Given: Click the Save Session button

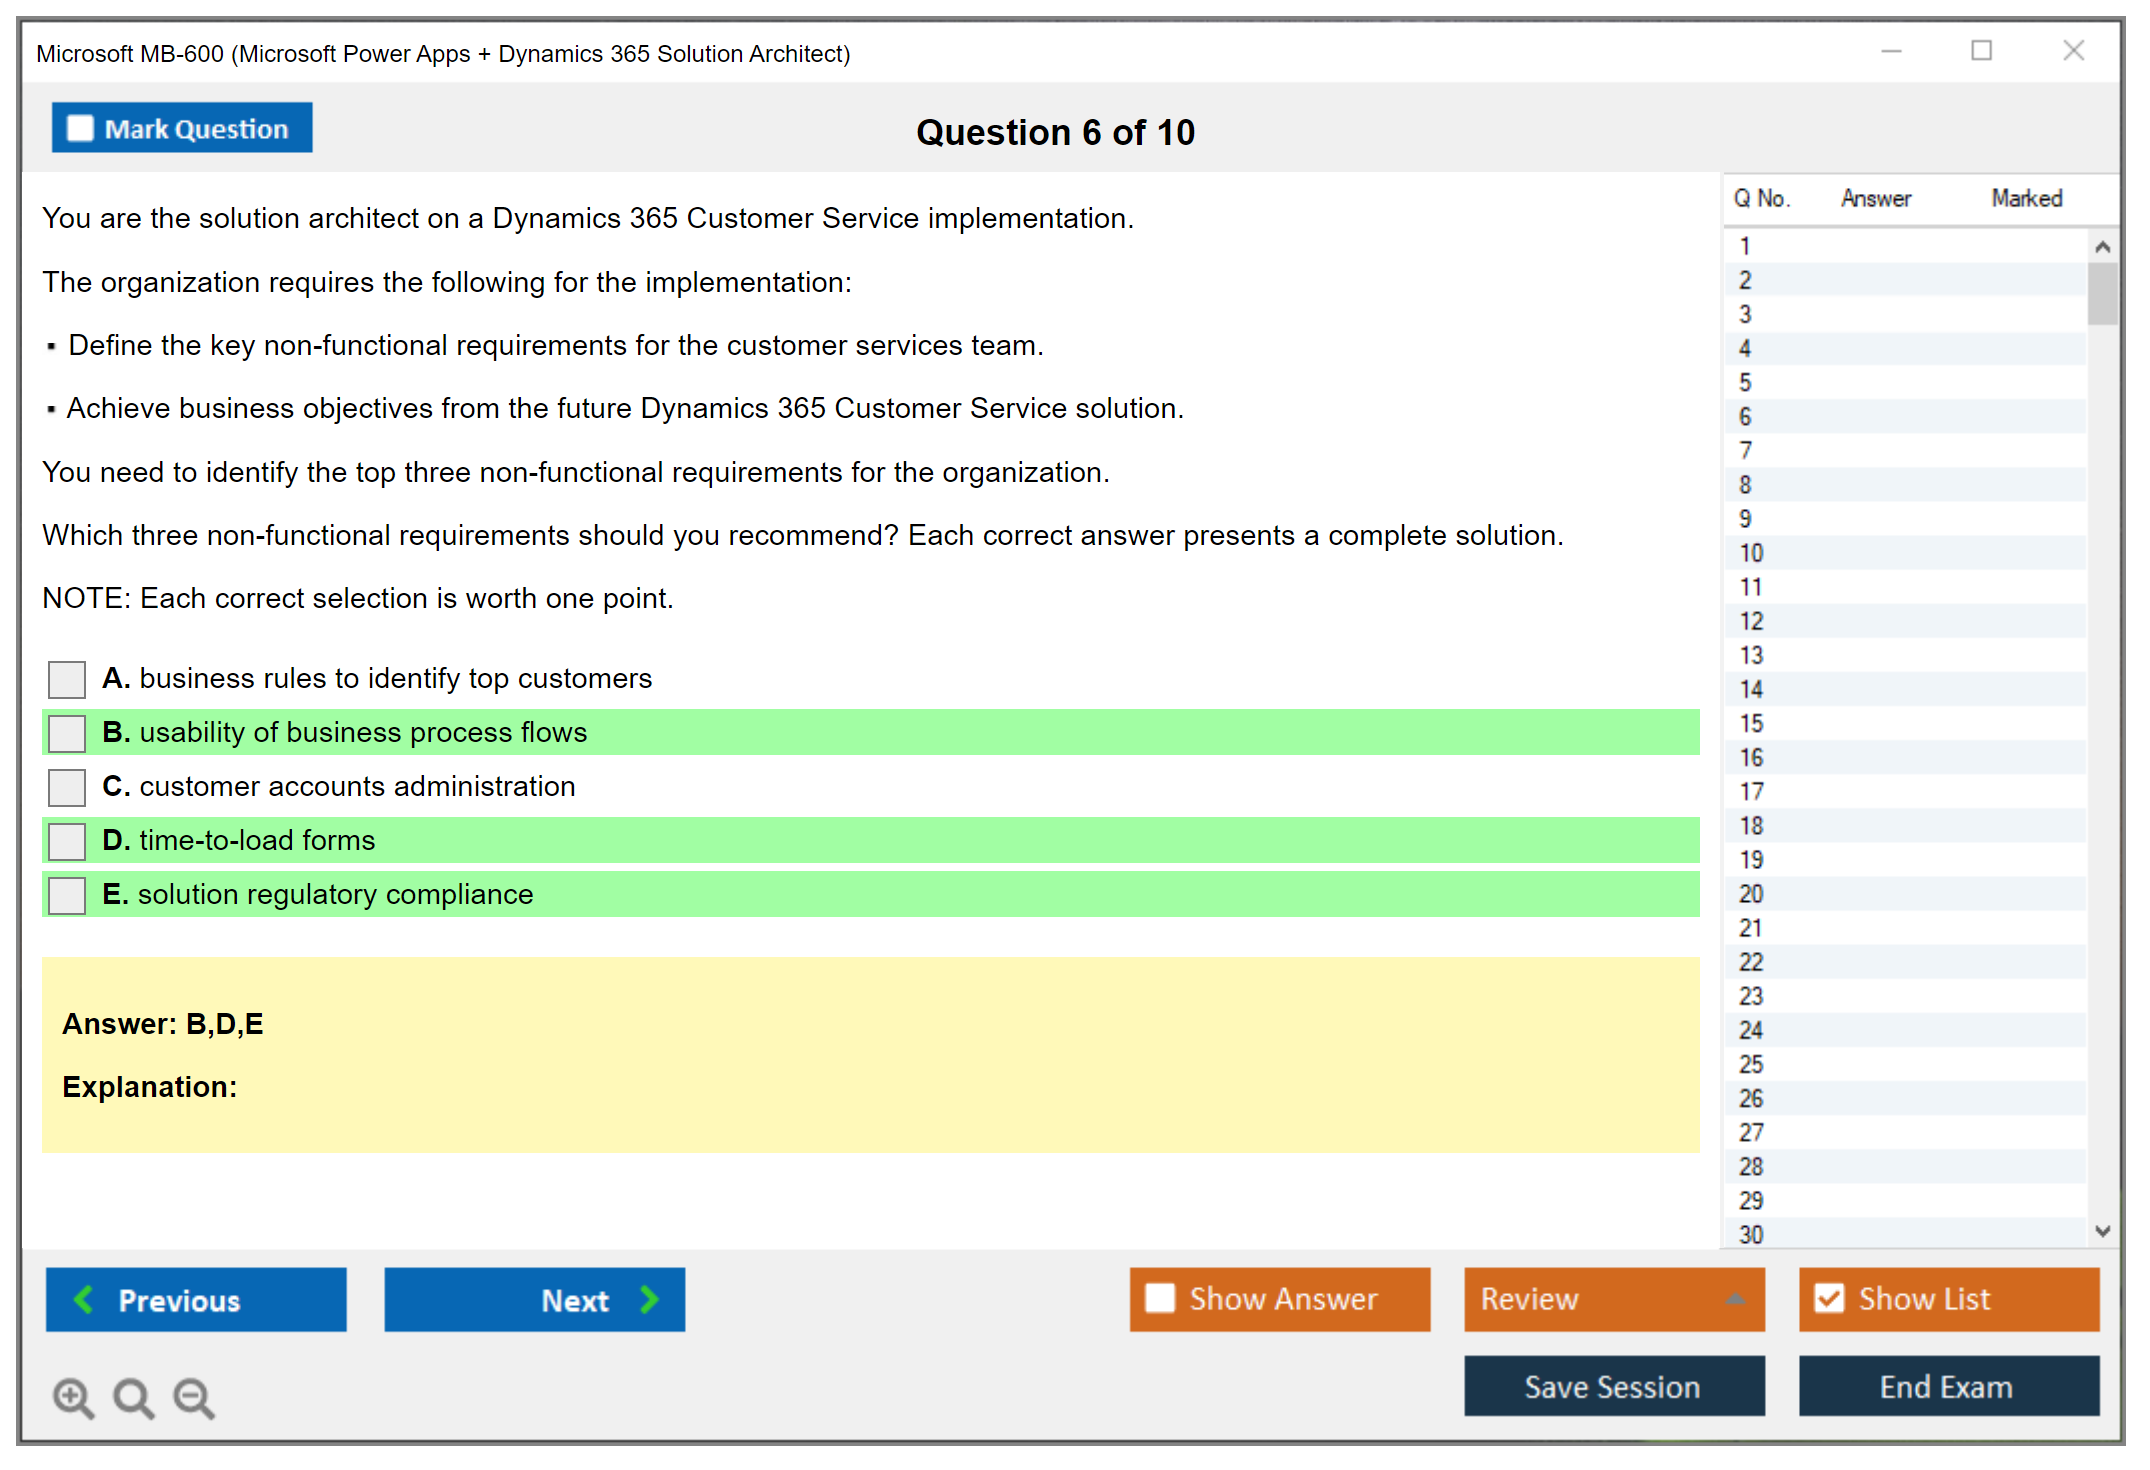Looking at the screenshot, I should (x=1613, y=1386).
